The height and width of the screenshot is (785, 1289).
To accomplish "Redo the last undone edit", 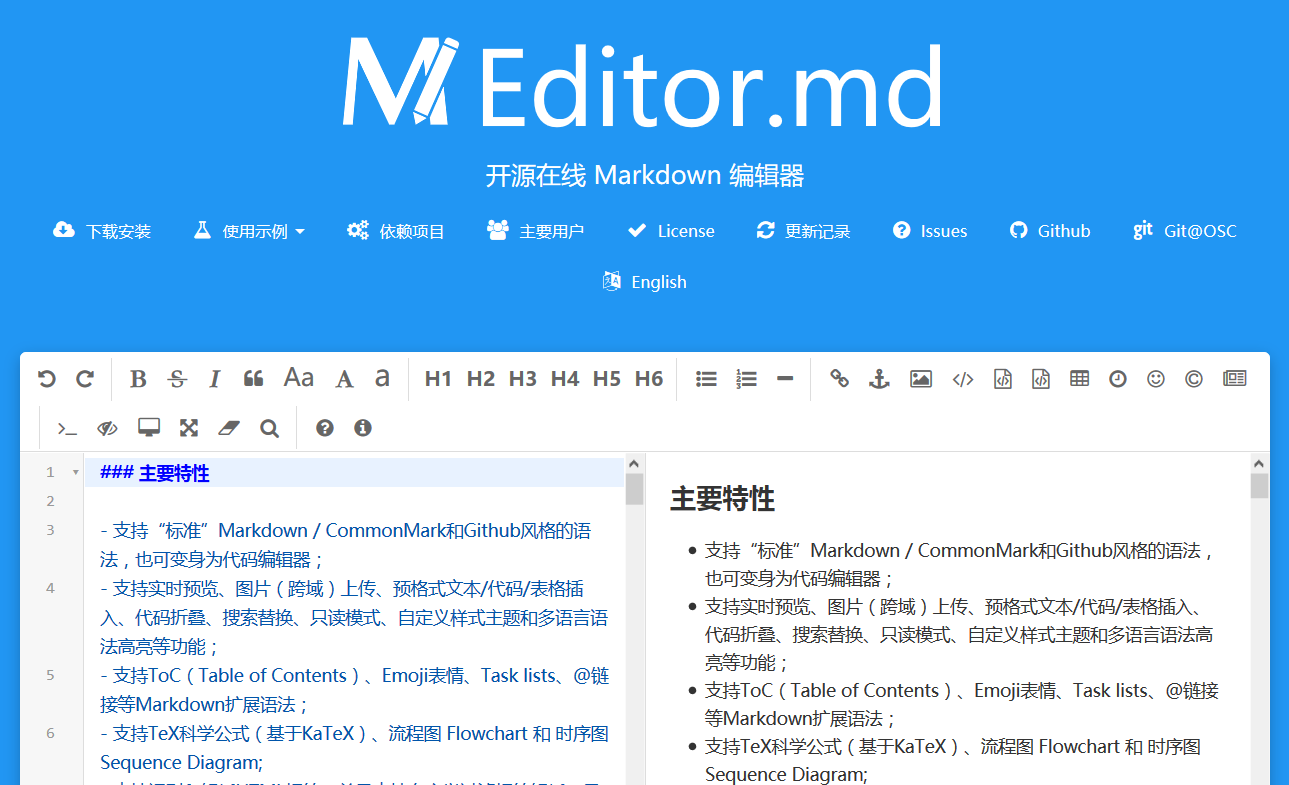I will pyautogui.click(x=85, y=379).
